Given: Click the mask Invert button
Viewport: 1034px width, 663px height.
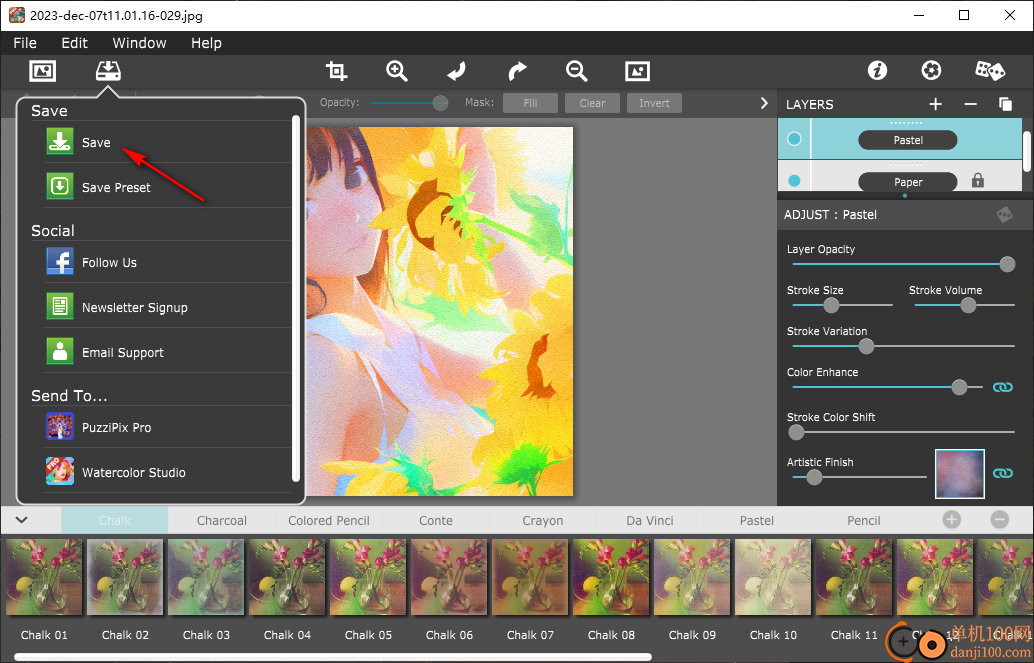Looking at the screenshot, I should click(x=654, y=103).
